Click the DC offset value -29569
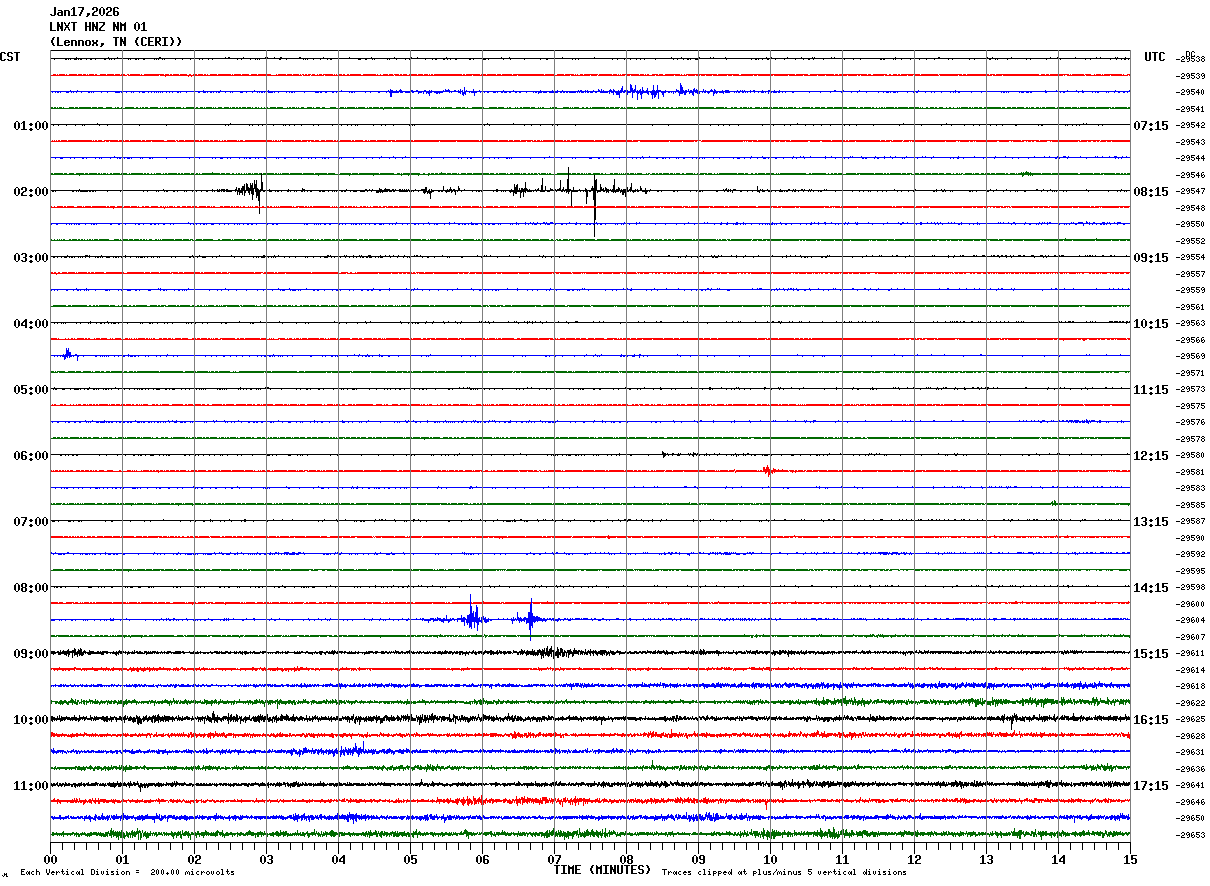Screen dimensions: 1210x886 (x=1191, y=356)
